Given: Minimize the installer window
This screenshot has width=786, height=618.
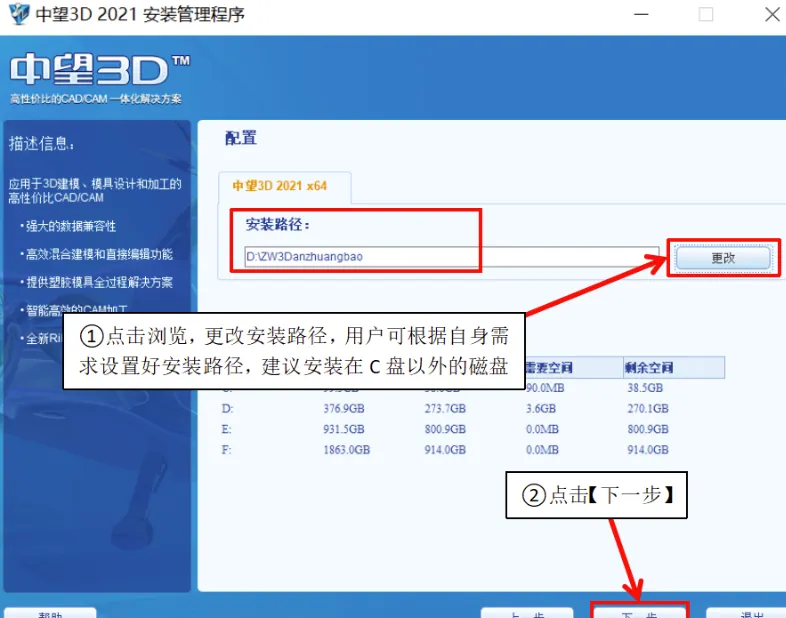Looking at the screenshot, I should click(641, 15).
